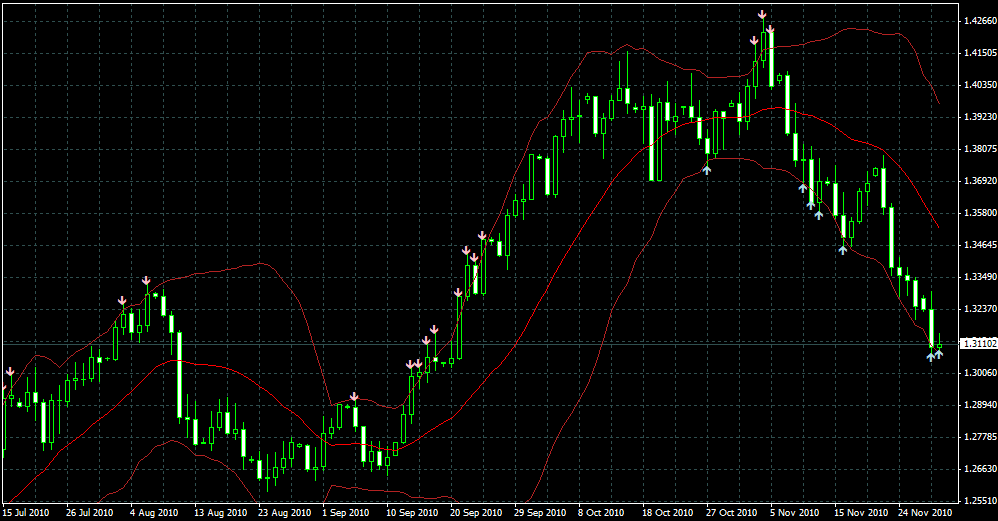The height and width of the screenshot is (521, 998).
Task: Select the blue up arrow below 27 Oct 2010 low
Action: 707,170
